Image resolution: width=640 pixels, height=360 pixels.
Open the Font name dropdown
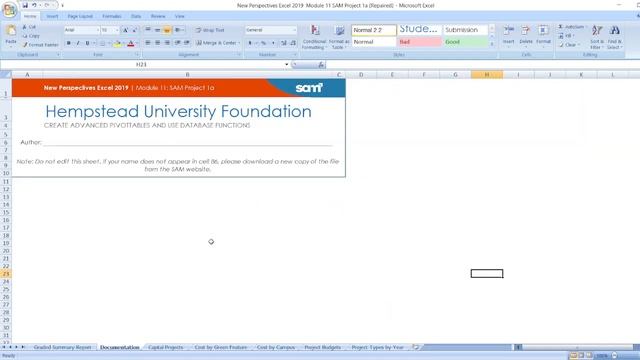point(98,30)
